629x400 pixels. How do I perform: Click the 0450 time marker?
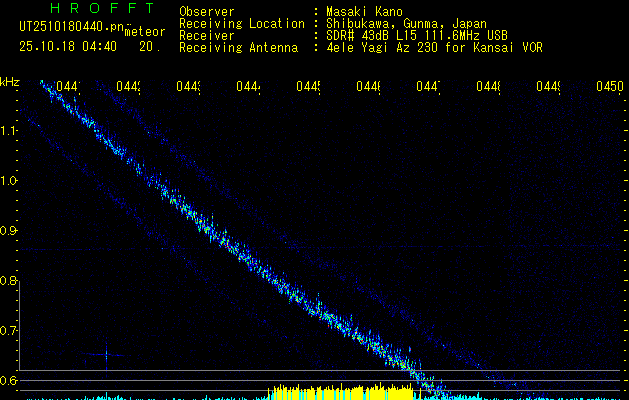(x=609, y=88)
